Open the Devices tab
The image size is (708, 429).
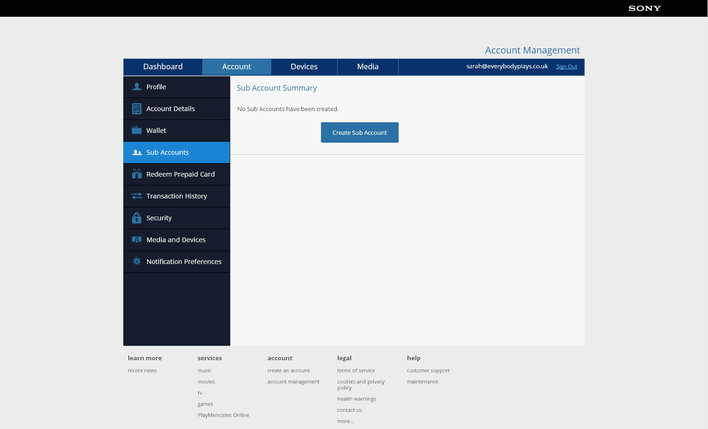pos(304,67)
